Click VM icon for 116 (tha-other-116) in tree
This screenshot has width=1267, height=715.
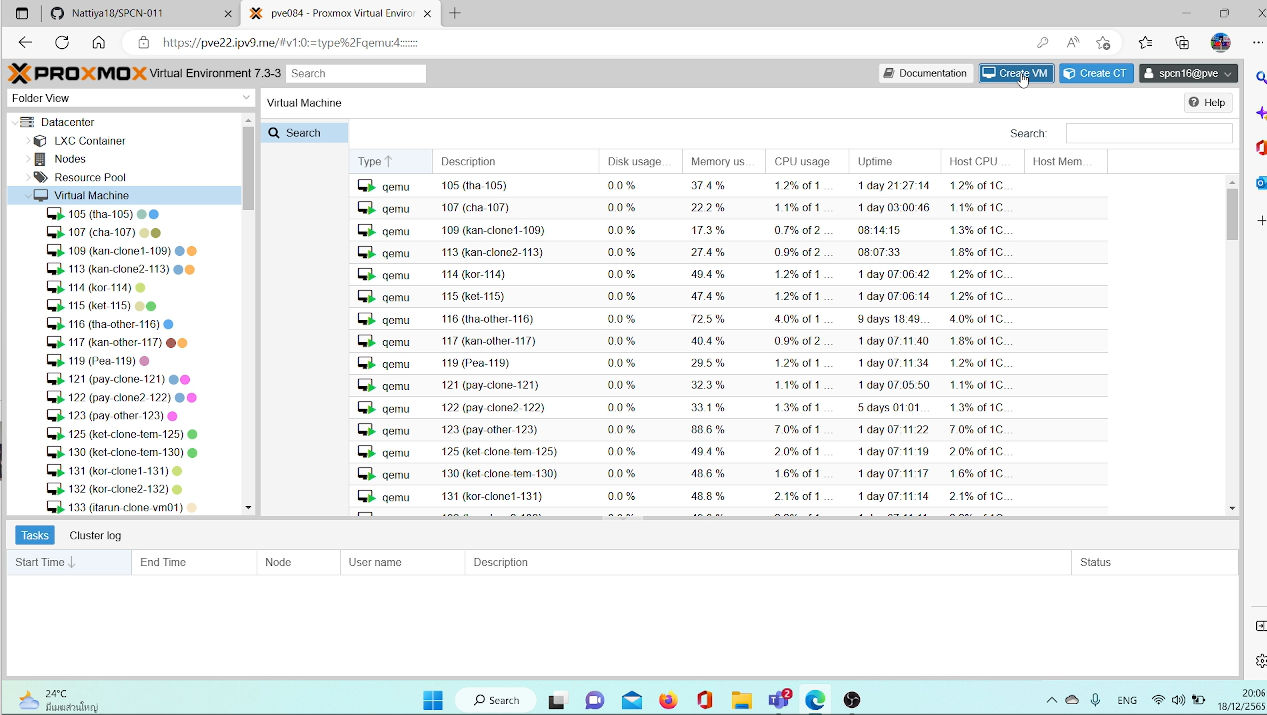pos(56,324)
